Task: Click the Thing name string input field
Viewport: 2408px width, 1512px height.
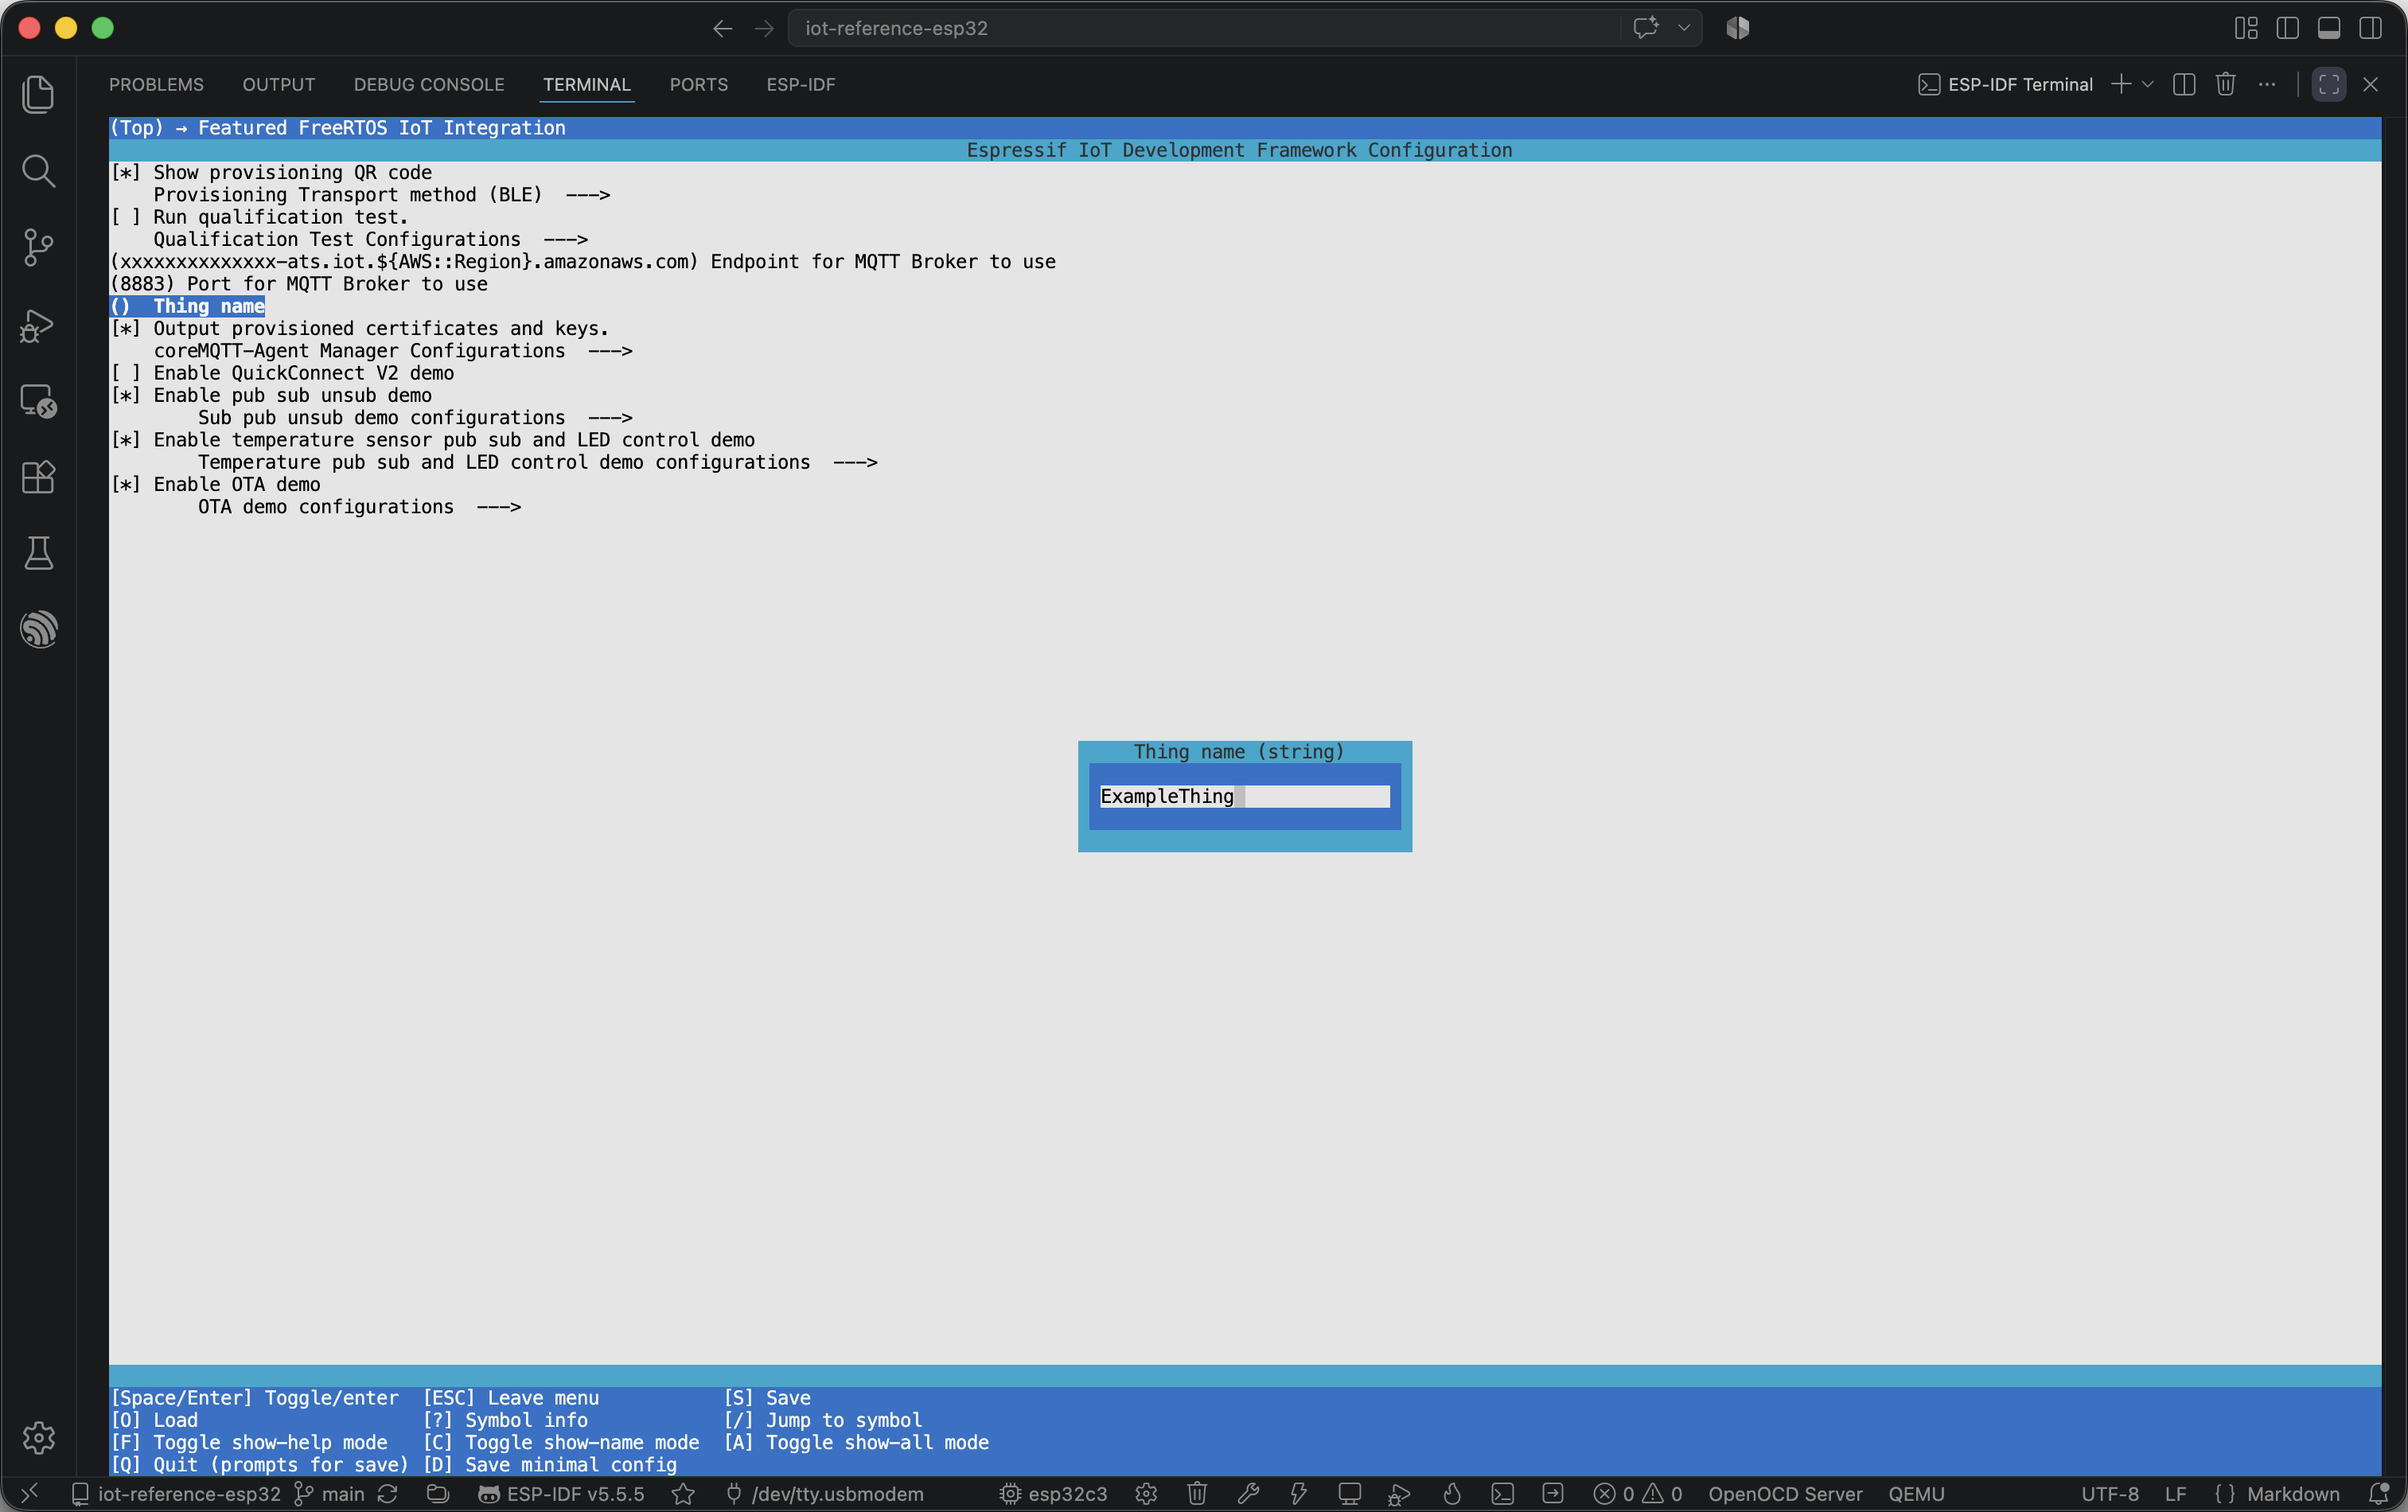Action: (x=1245, y=796)
